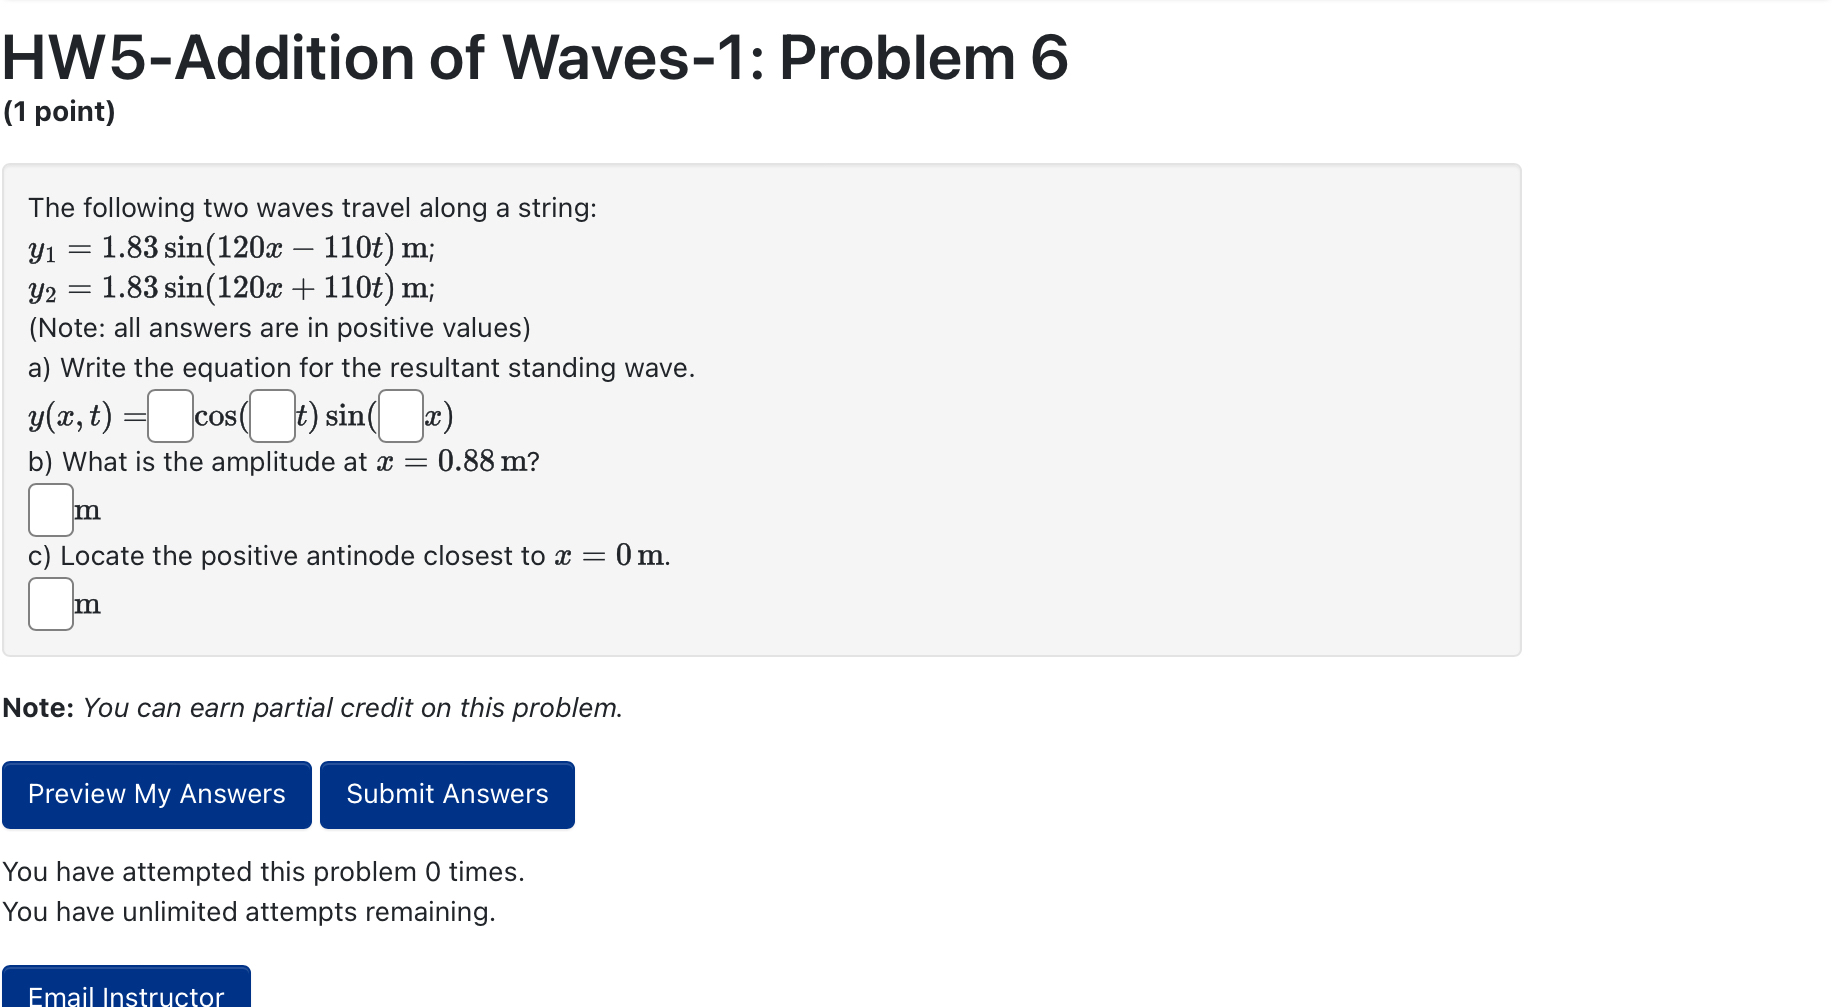Click the answer box inside sin(x)
The height and width of the screenshot is (1007, 1848).
[x=399, y=416]
